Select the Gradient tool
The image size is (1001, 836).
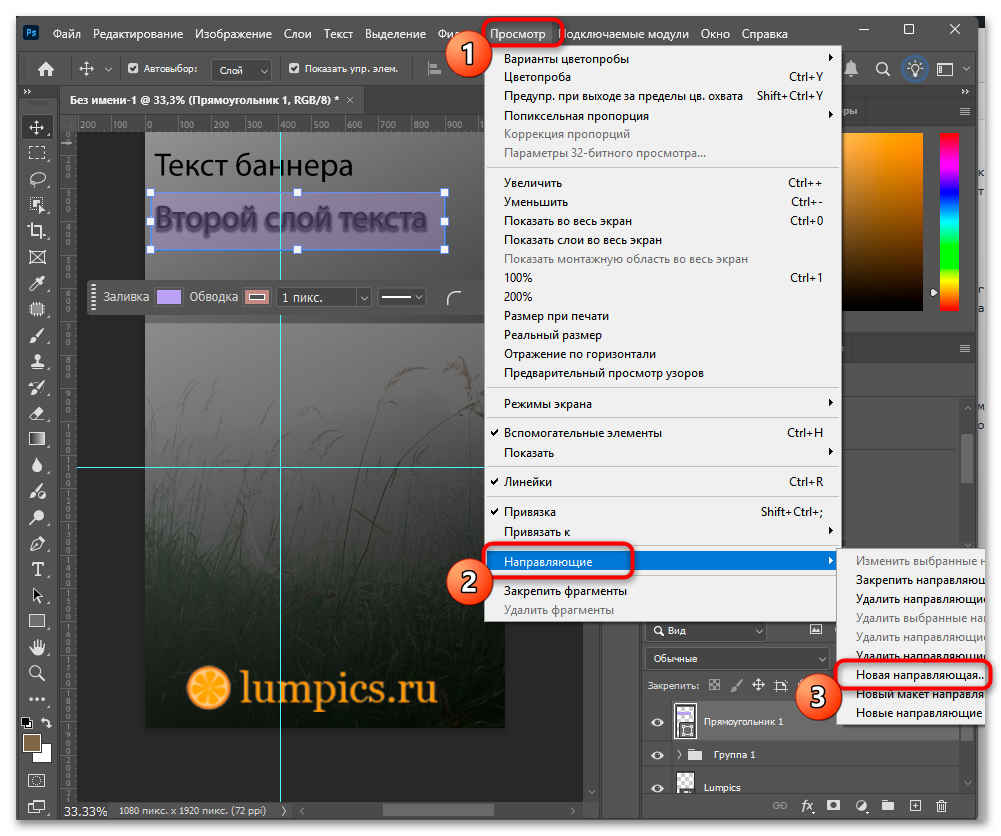(x=37, y=440)
